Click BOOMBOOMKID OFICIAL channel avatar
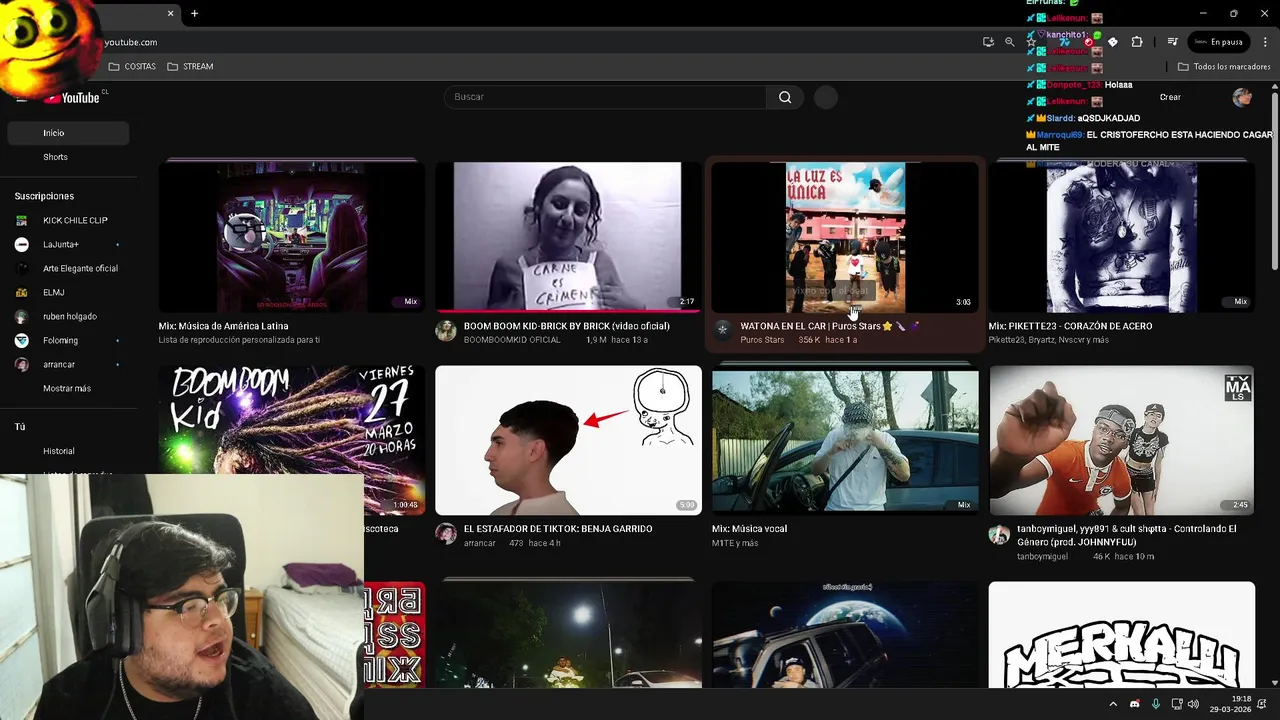This screenshot has height=720, width=1280. point(446,331)
